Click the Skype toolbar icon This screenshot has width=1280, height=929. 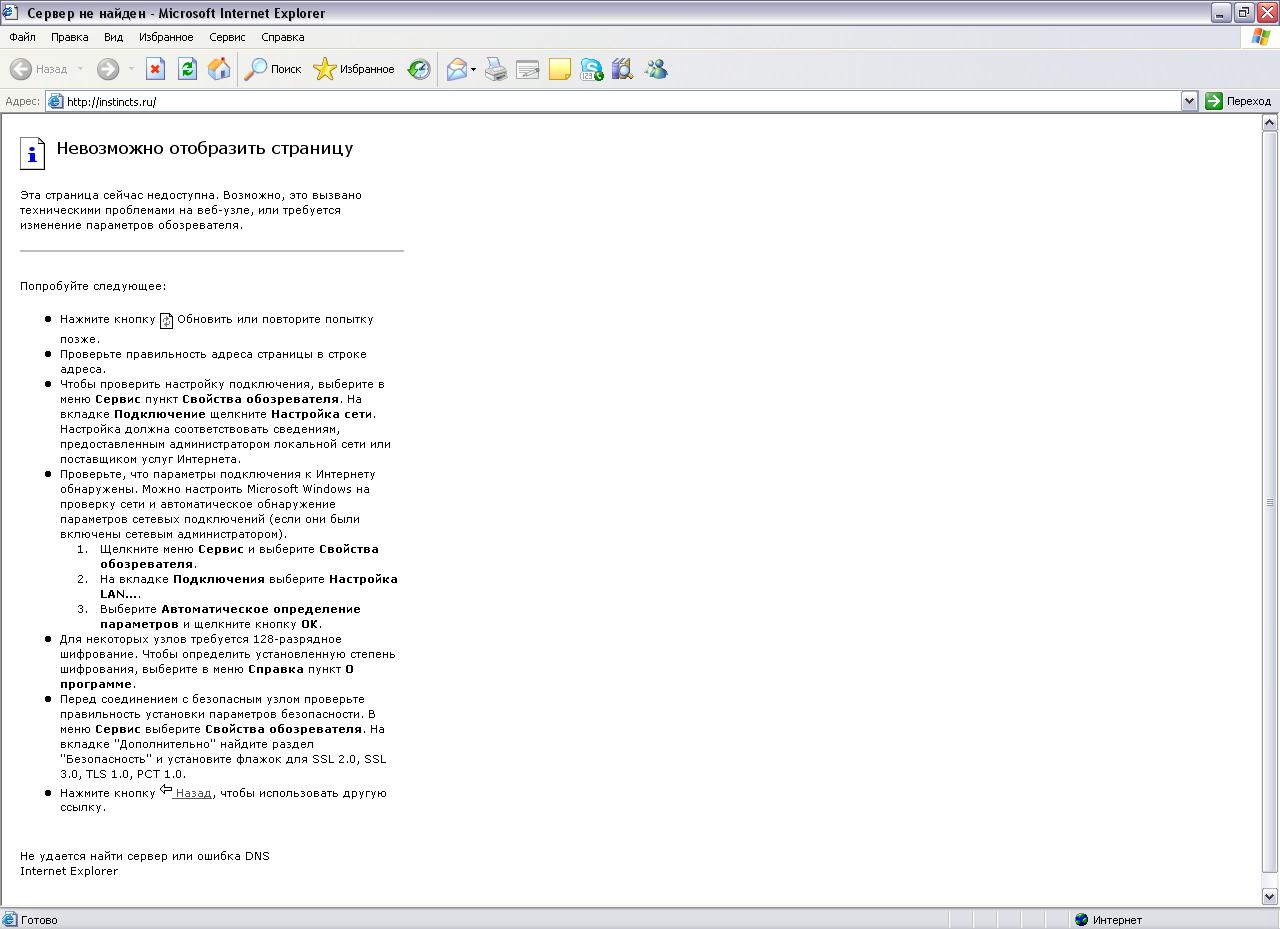click(592, 69)
